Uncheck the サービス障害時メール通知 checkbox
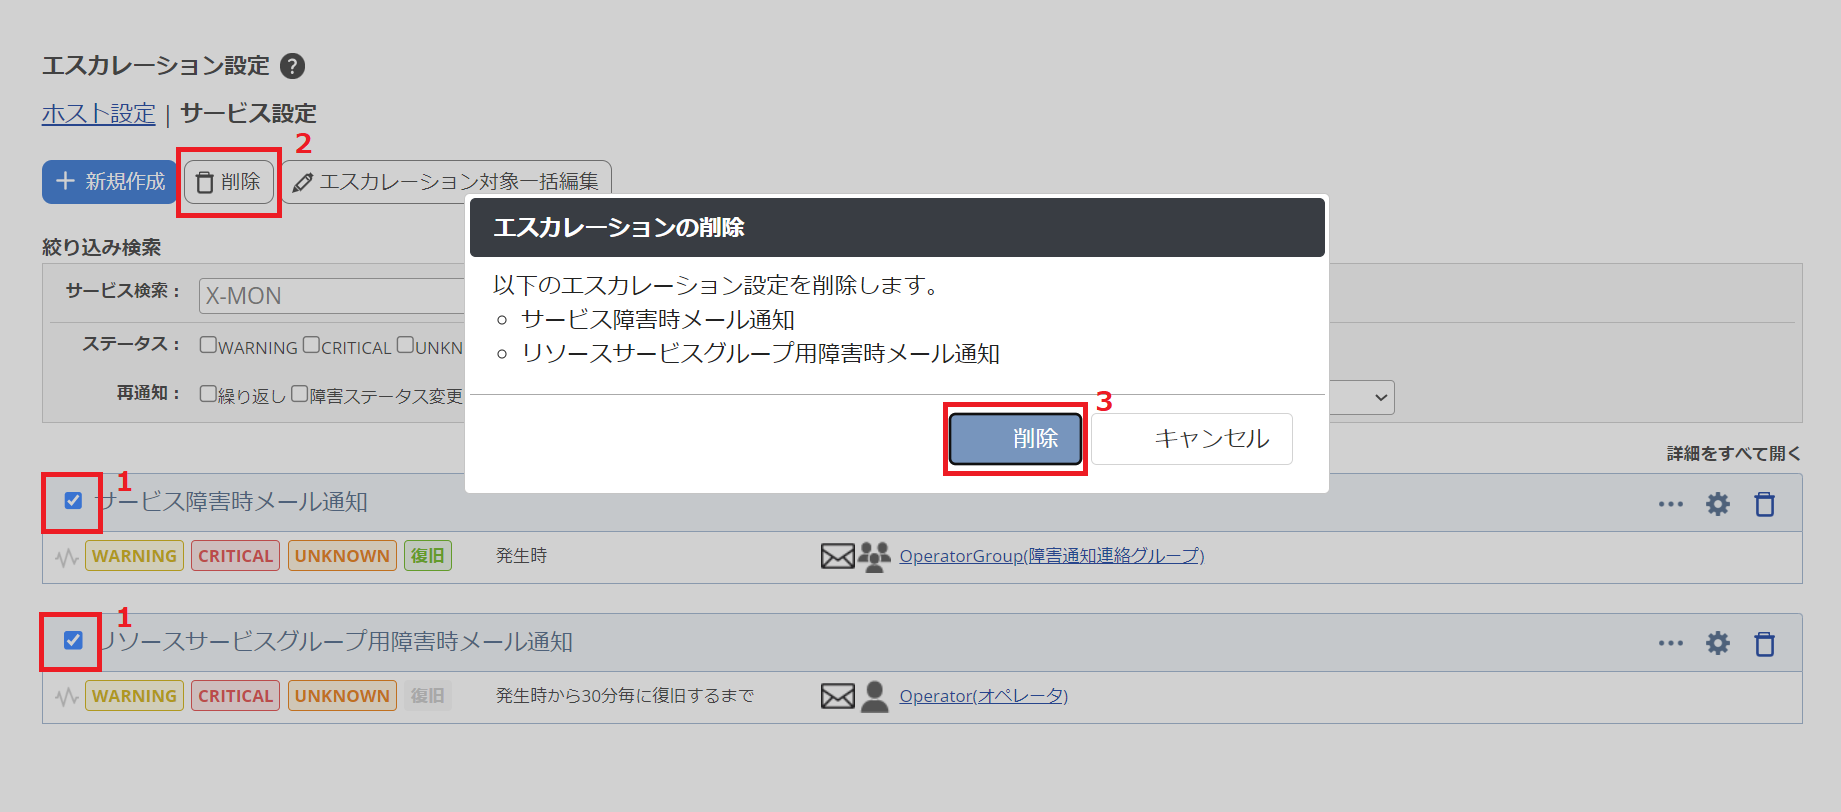Viewport: 1841px width, 812px height. pyautogui.click(x=73, y=500)
